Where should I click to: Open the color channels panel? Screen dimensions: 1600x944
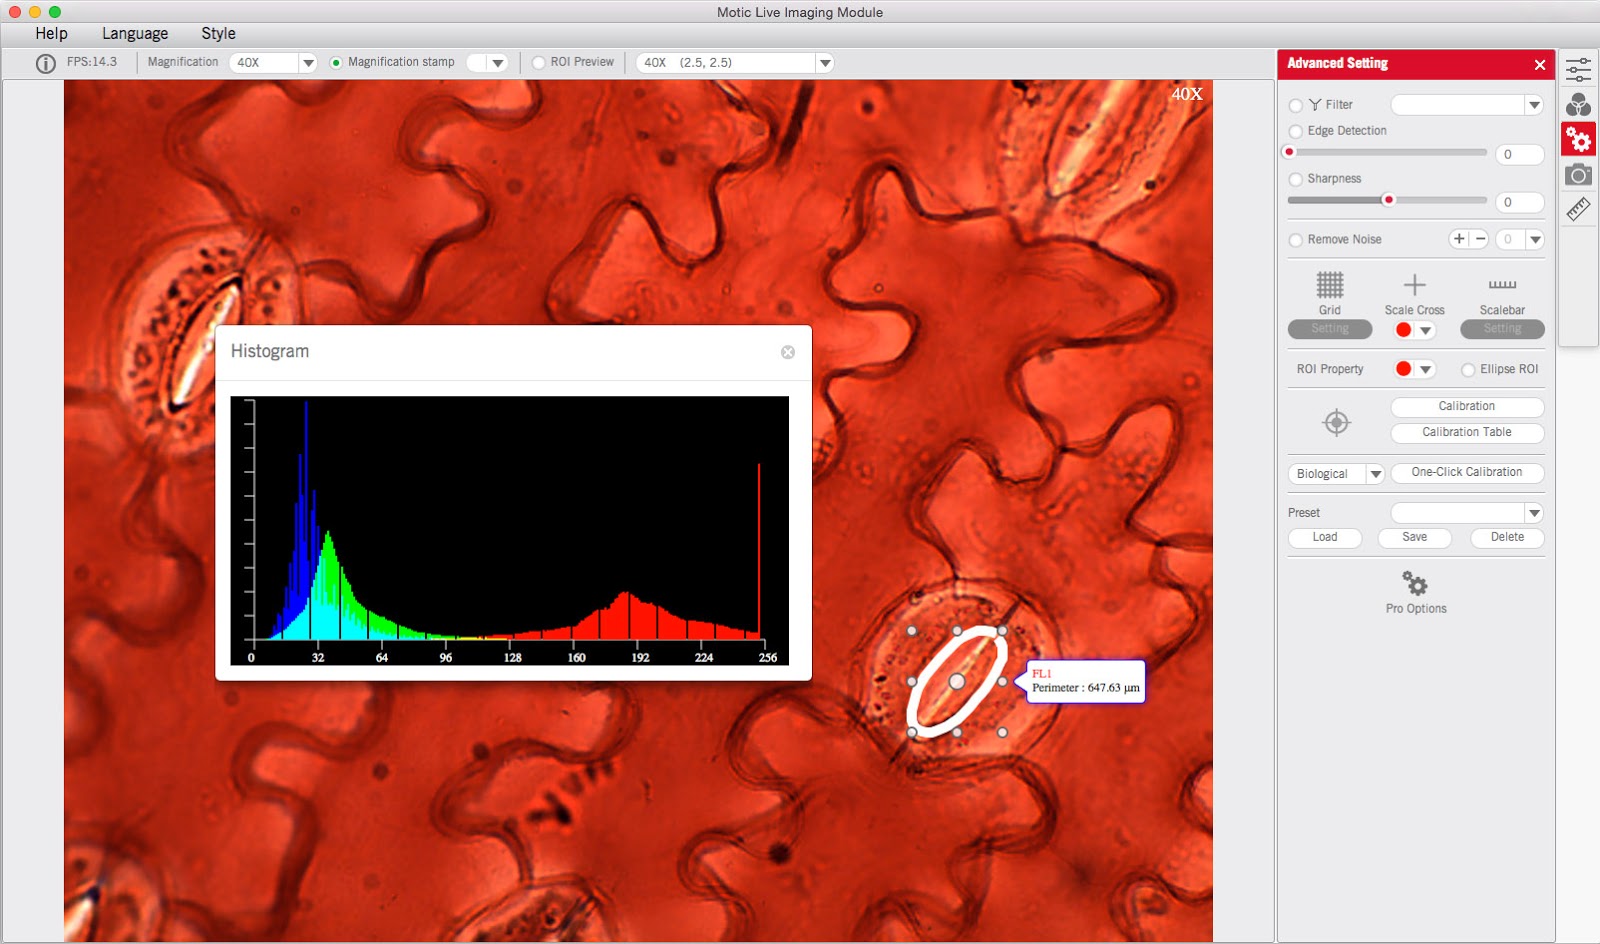point(1578,104)
